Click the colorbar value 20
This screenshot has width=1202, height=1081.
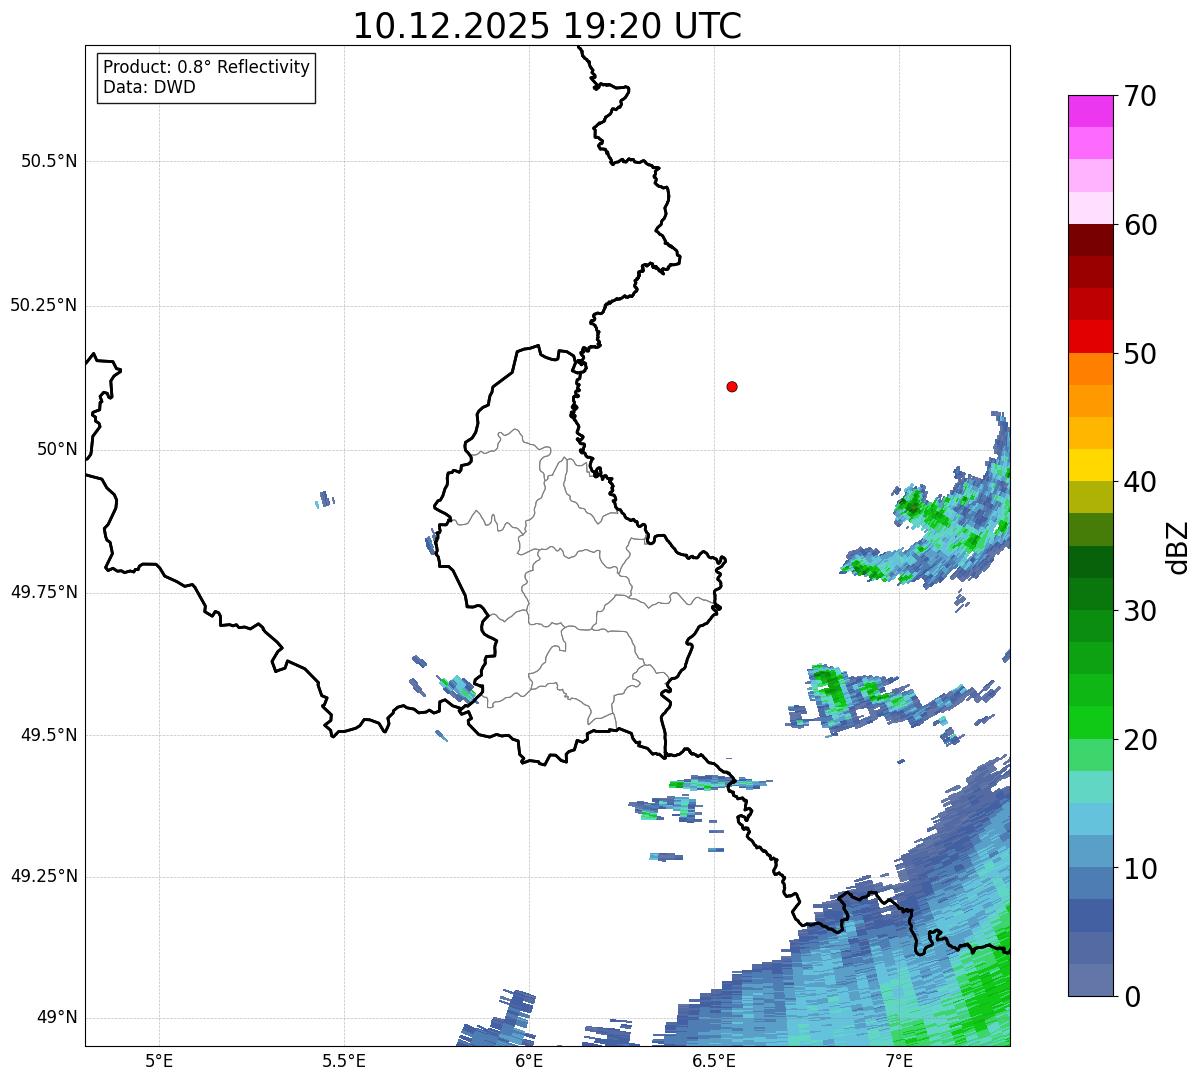click(x=1140, y=740)
